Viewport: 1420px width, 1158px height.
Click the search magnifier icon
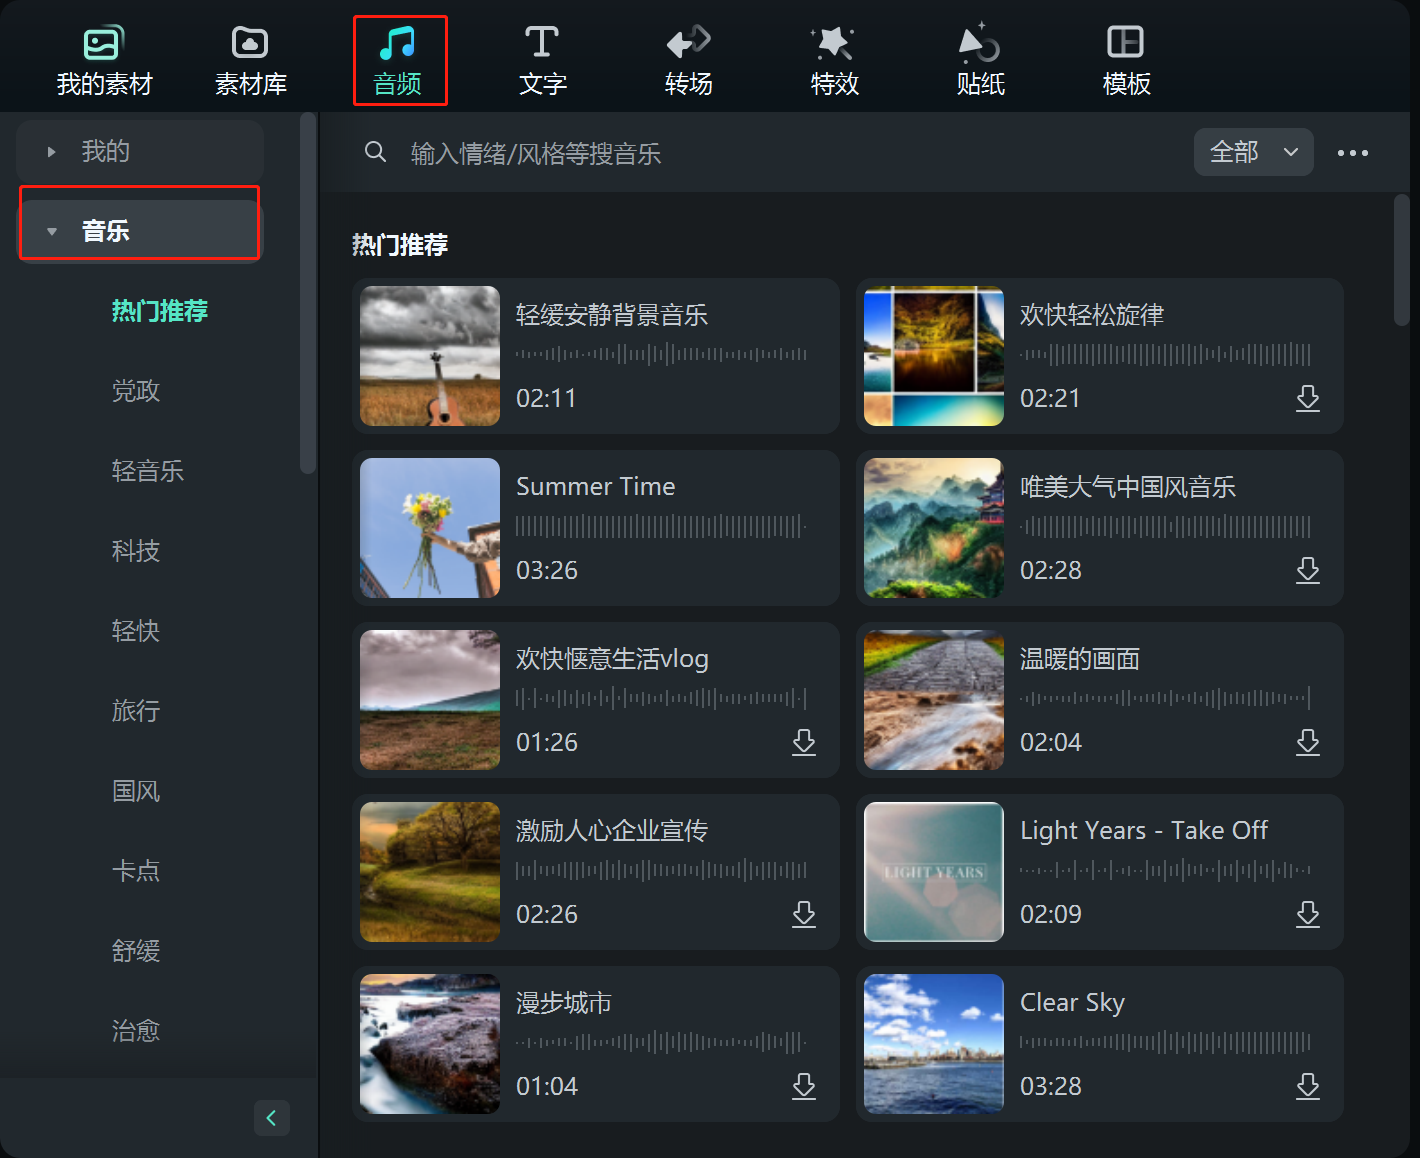[375, 152]
